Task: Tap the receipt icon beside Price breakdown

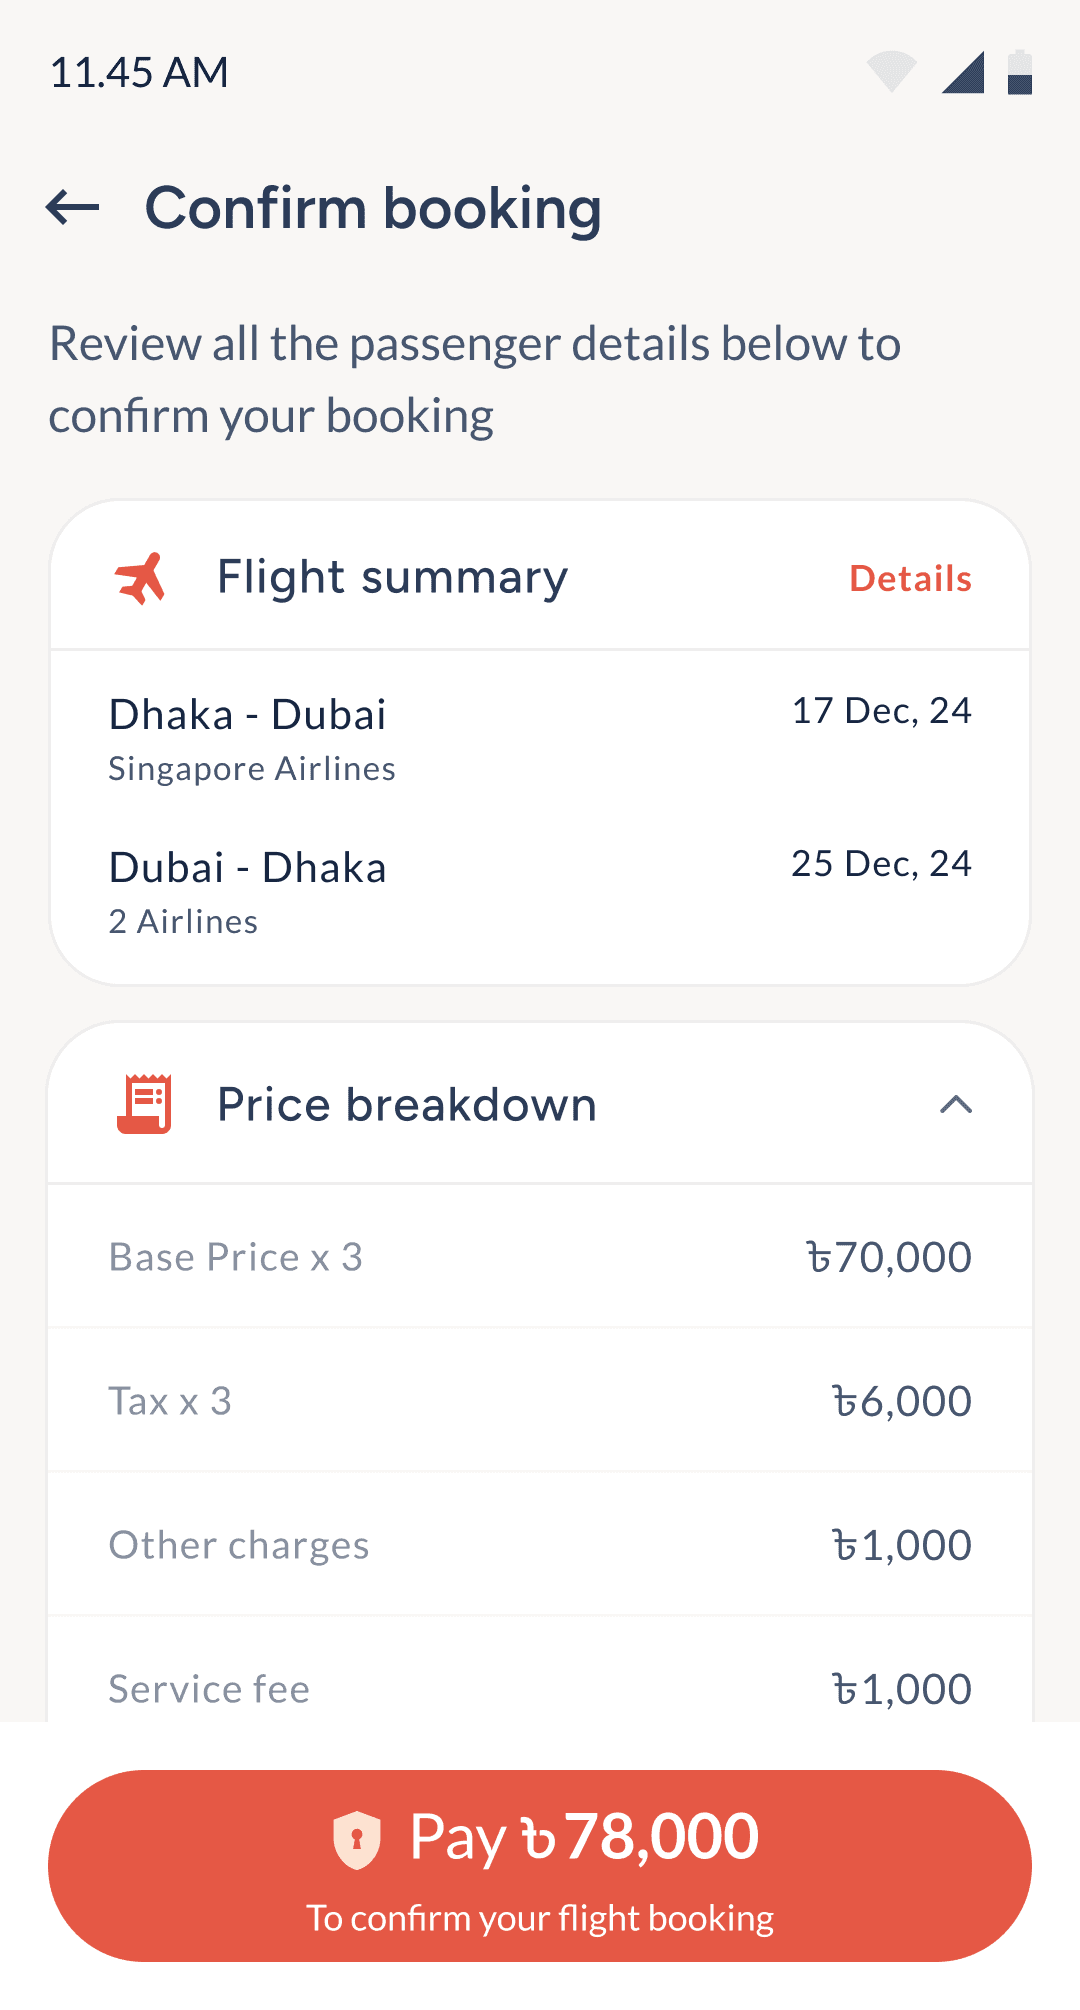Action: (145, 1104)
